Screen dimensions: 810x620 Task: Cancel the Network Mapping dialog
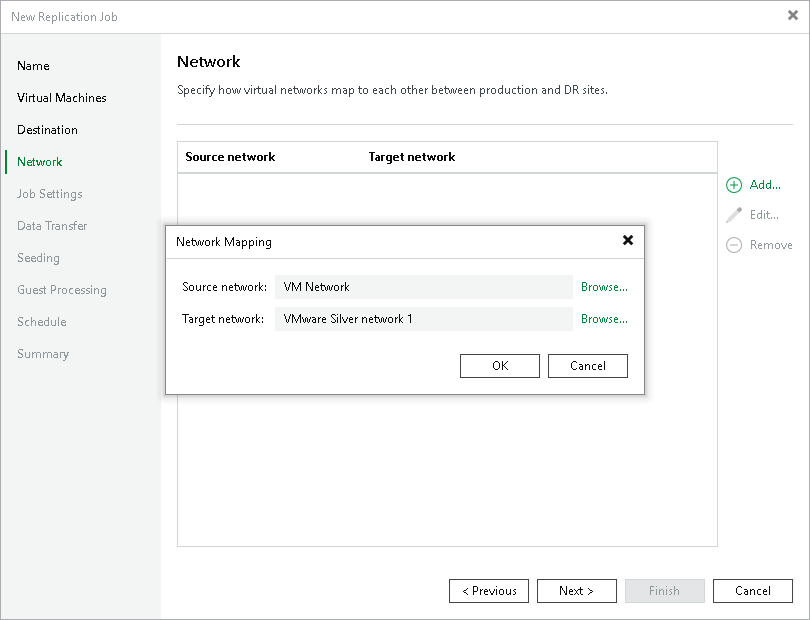click(587, 365)
